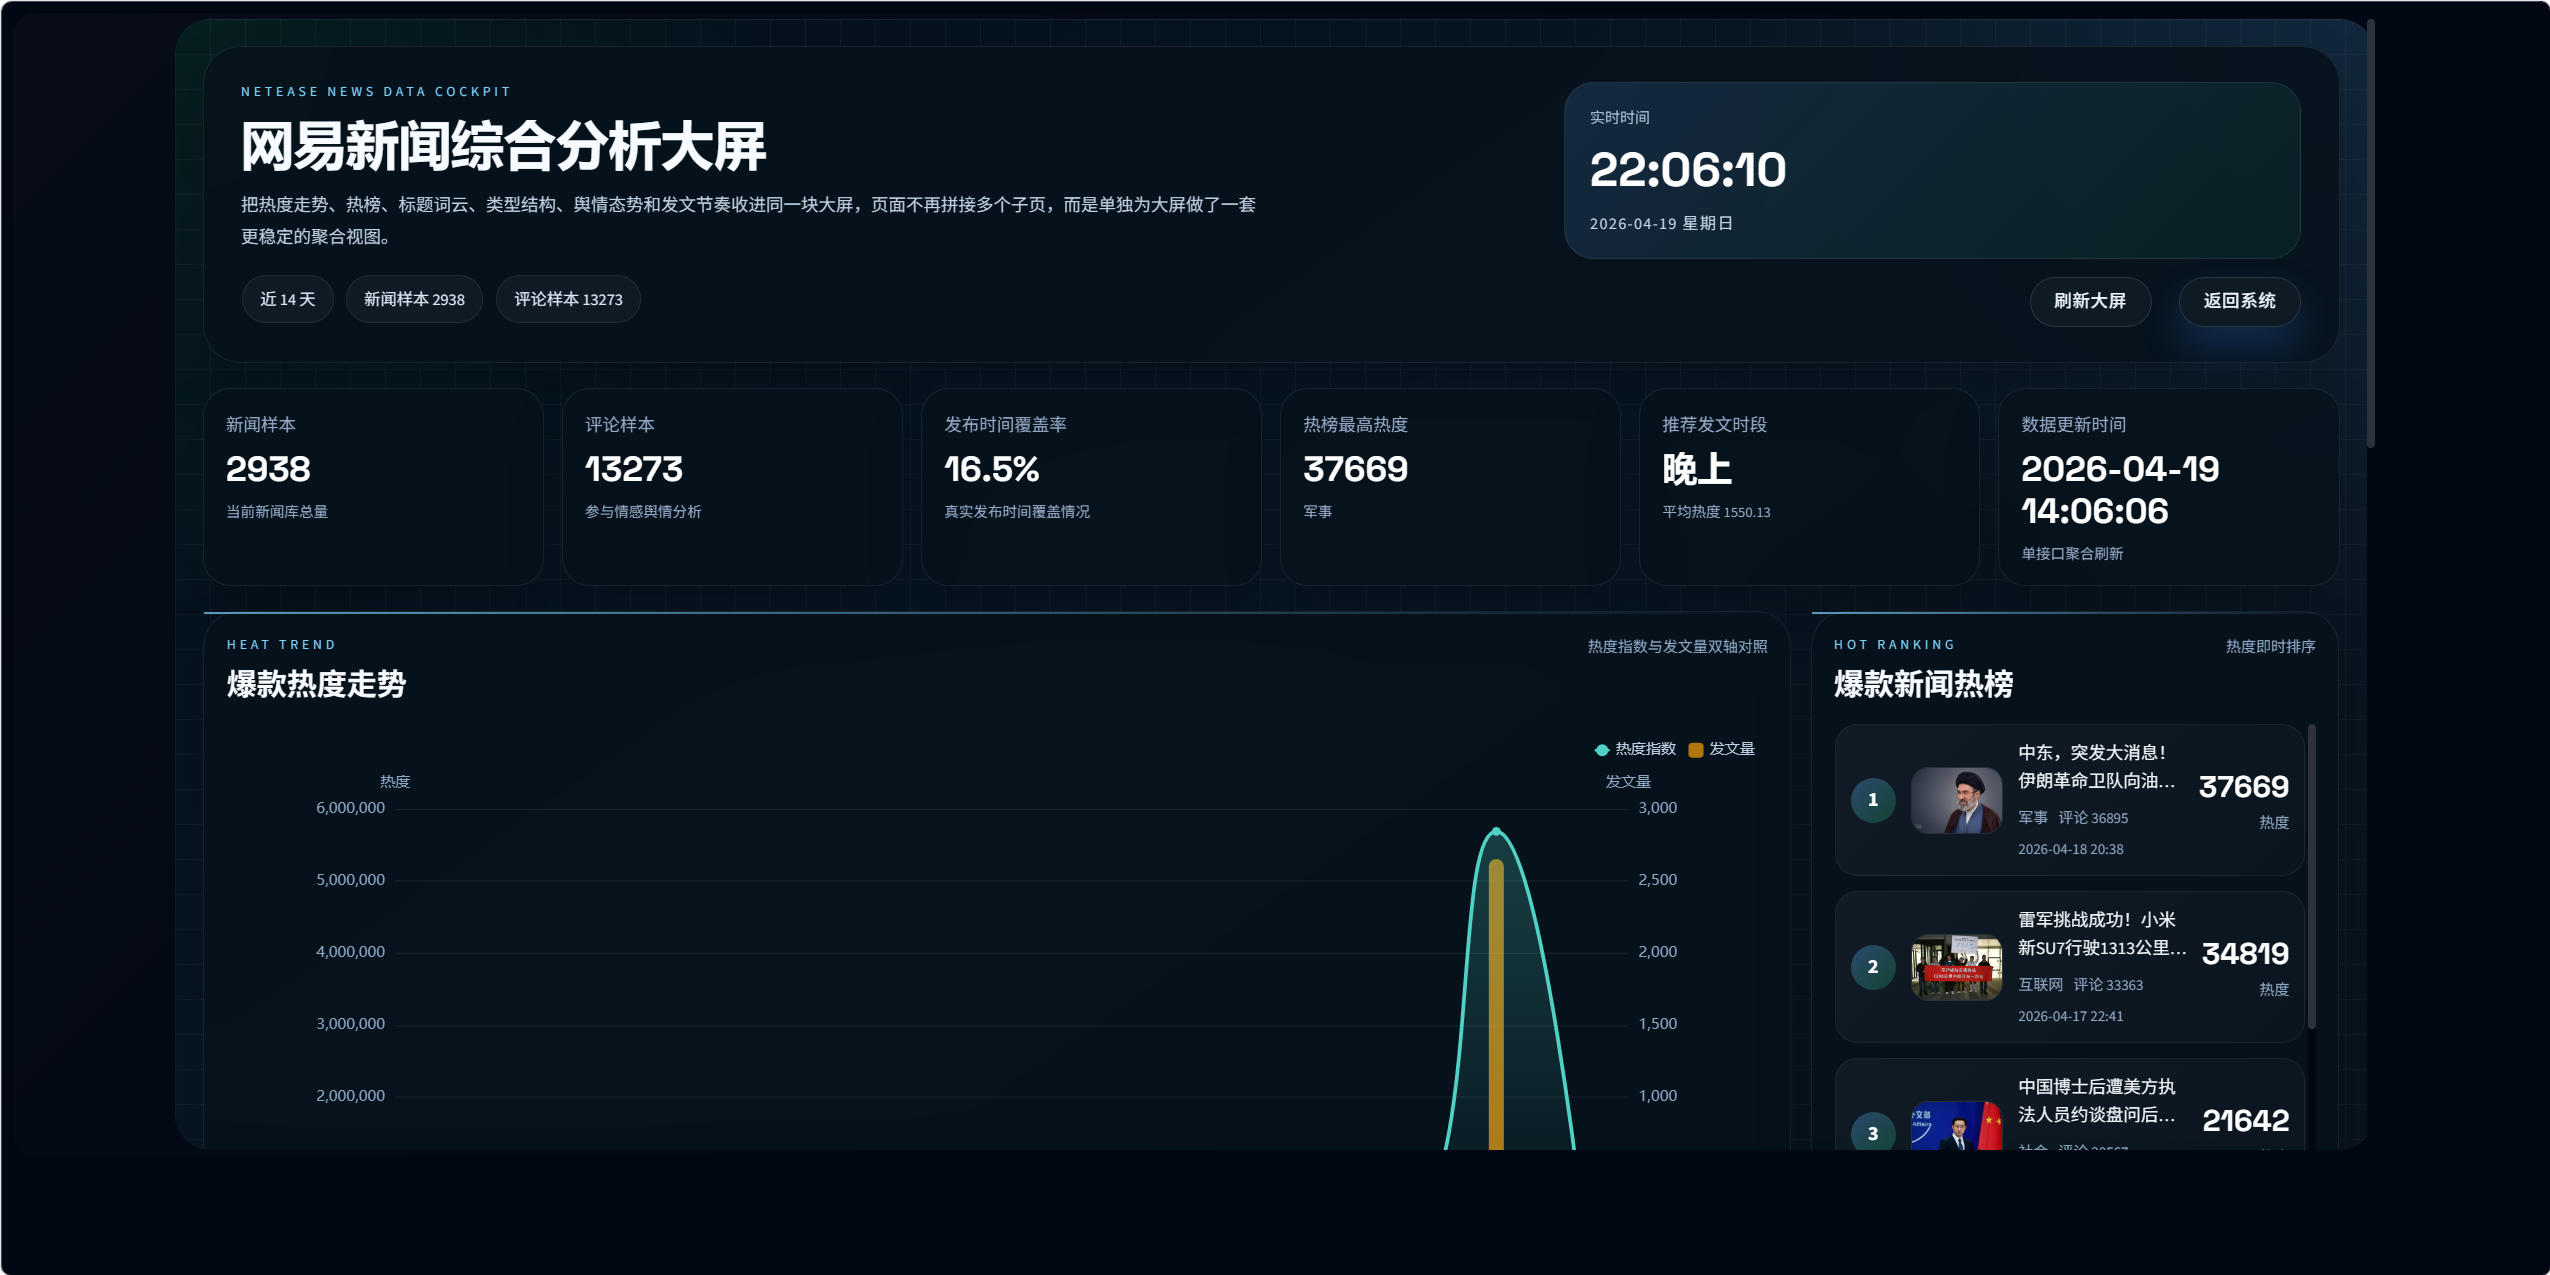Screen dimensions: 2550x1275
Task: Click the main page vertical scrollbar
Action: click(x=2370, y=235)
